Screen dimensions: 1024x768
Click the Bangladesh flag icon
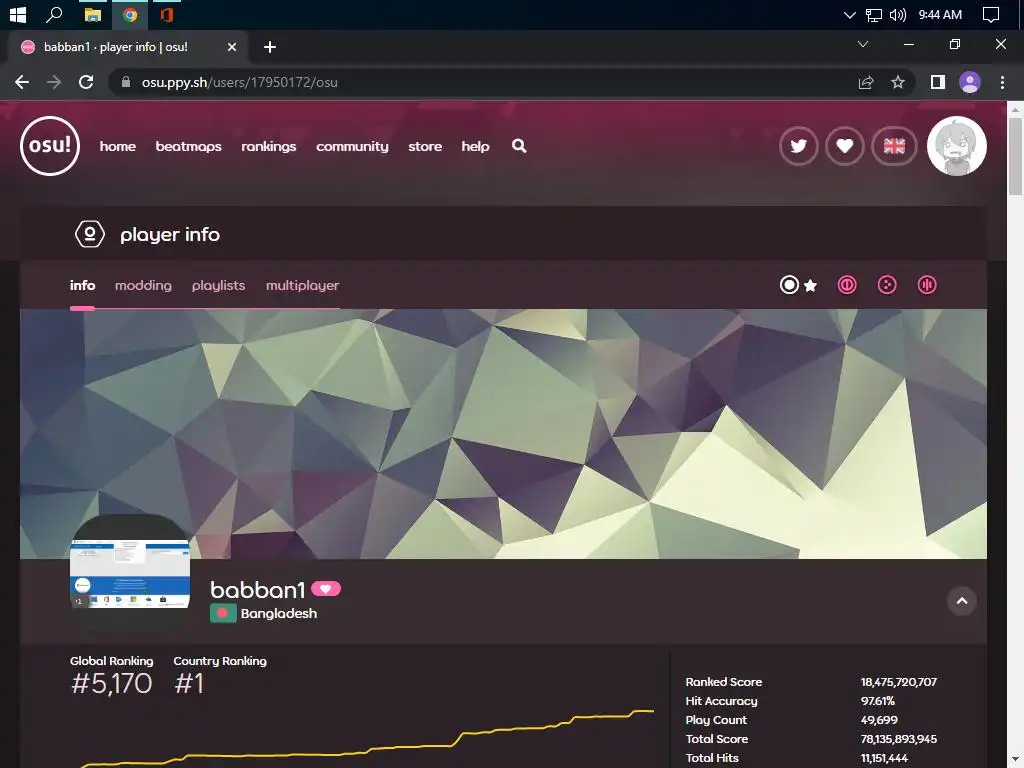pos(223,613)
